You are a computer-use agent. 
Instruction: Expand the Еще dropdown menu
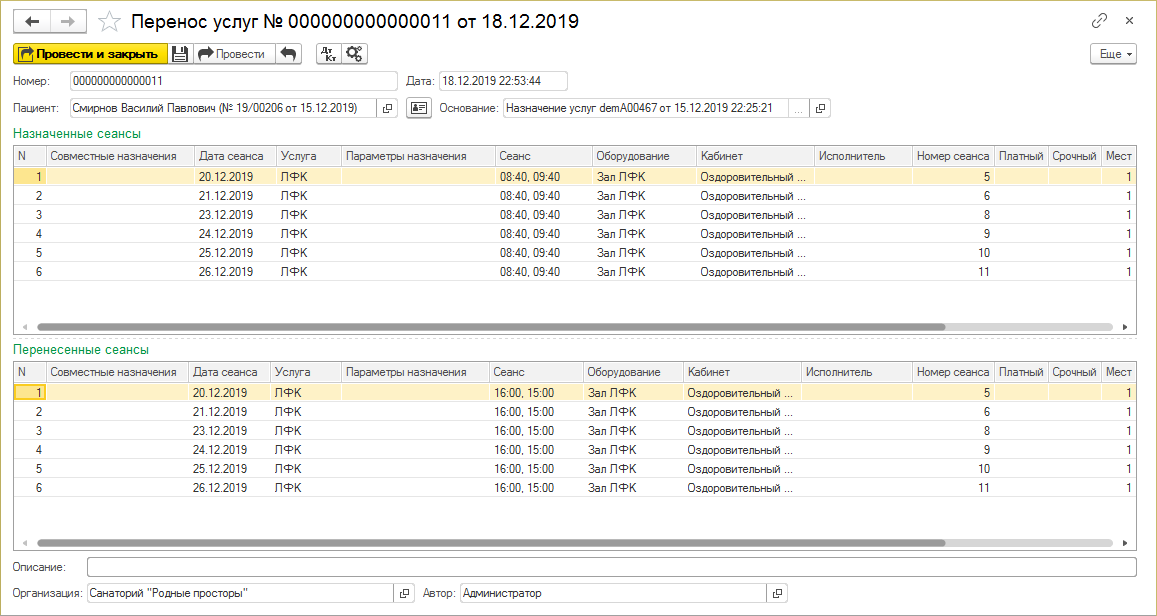pos(1113,54)
